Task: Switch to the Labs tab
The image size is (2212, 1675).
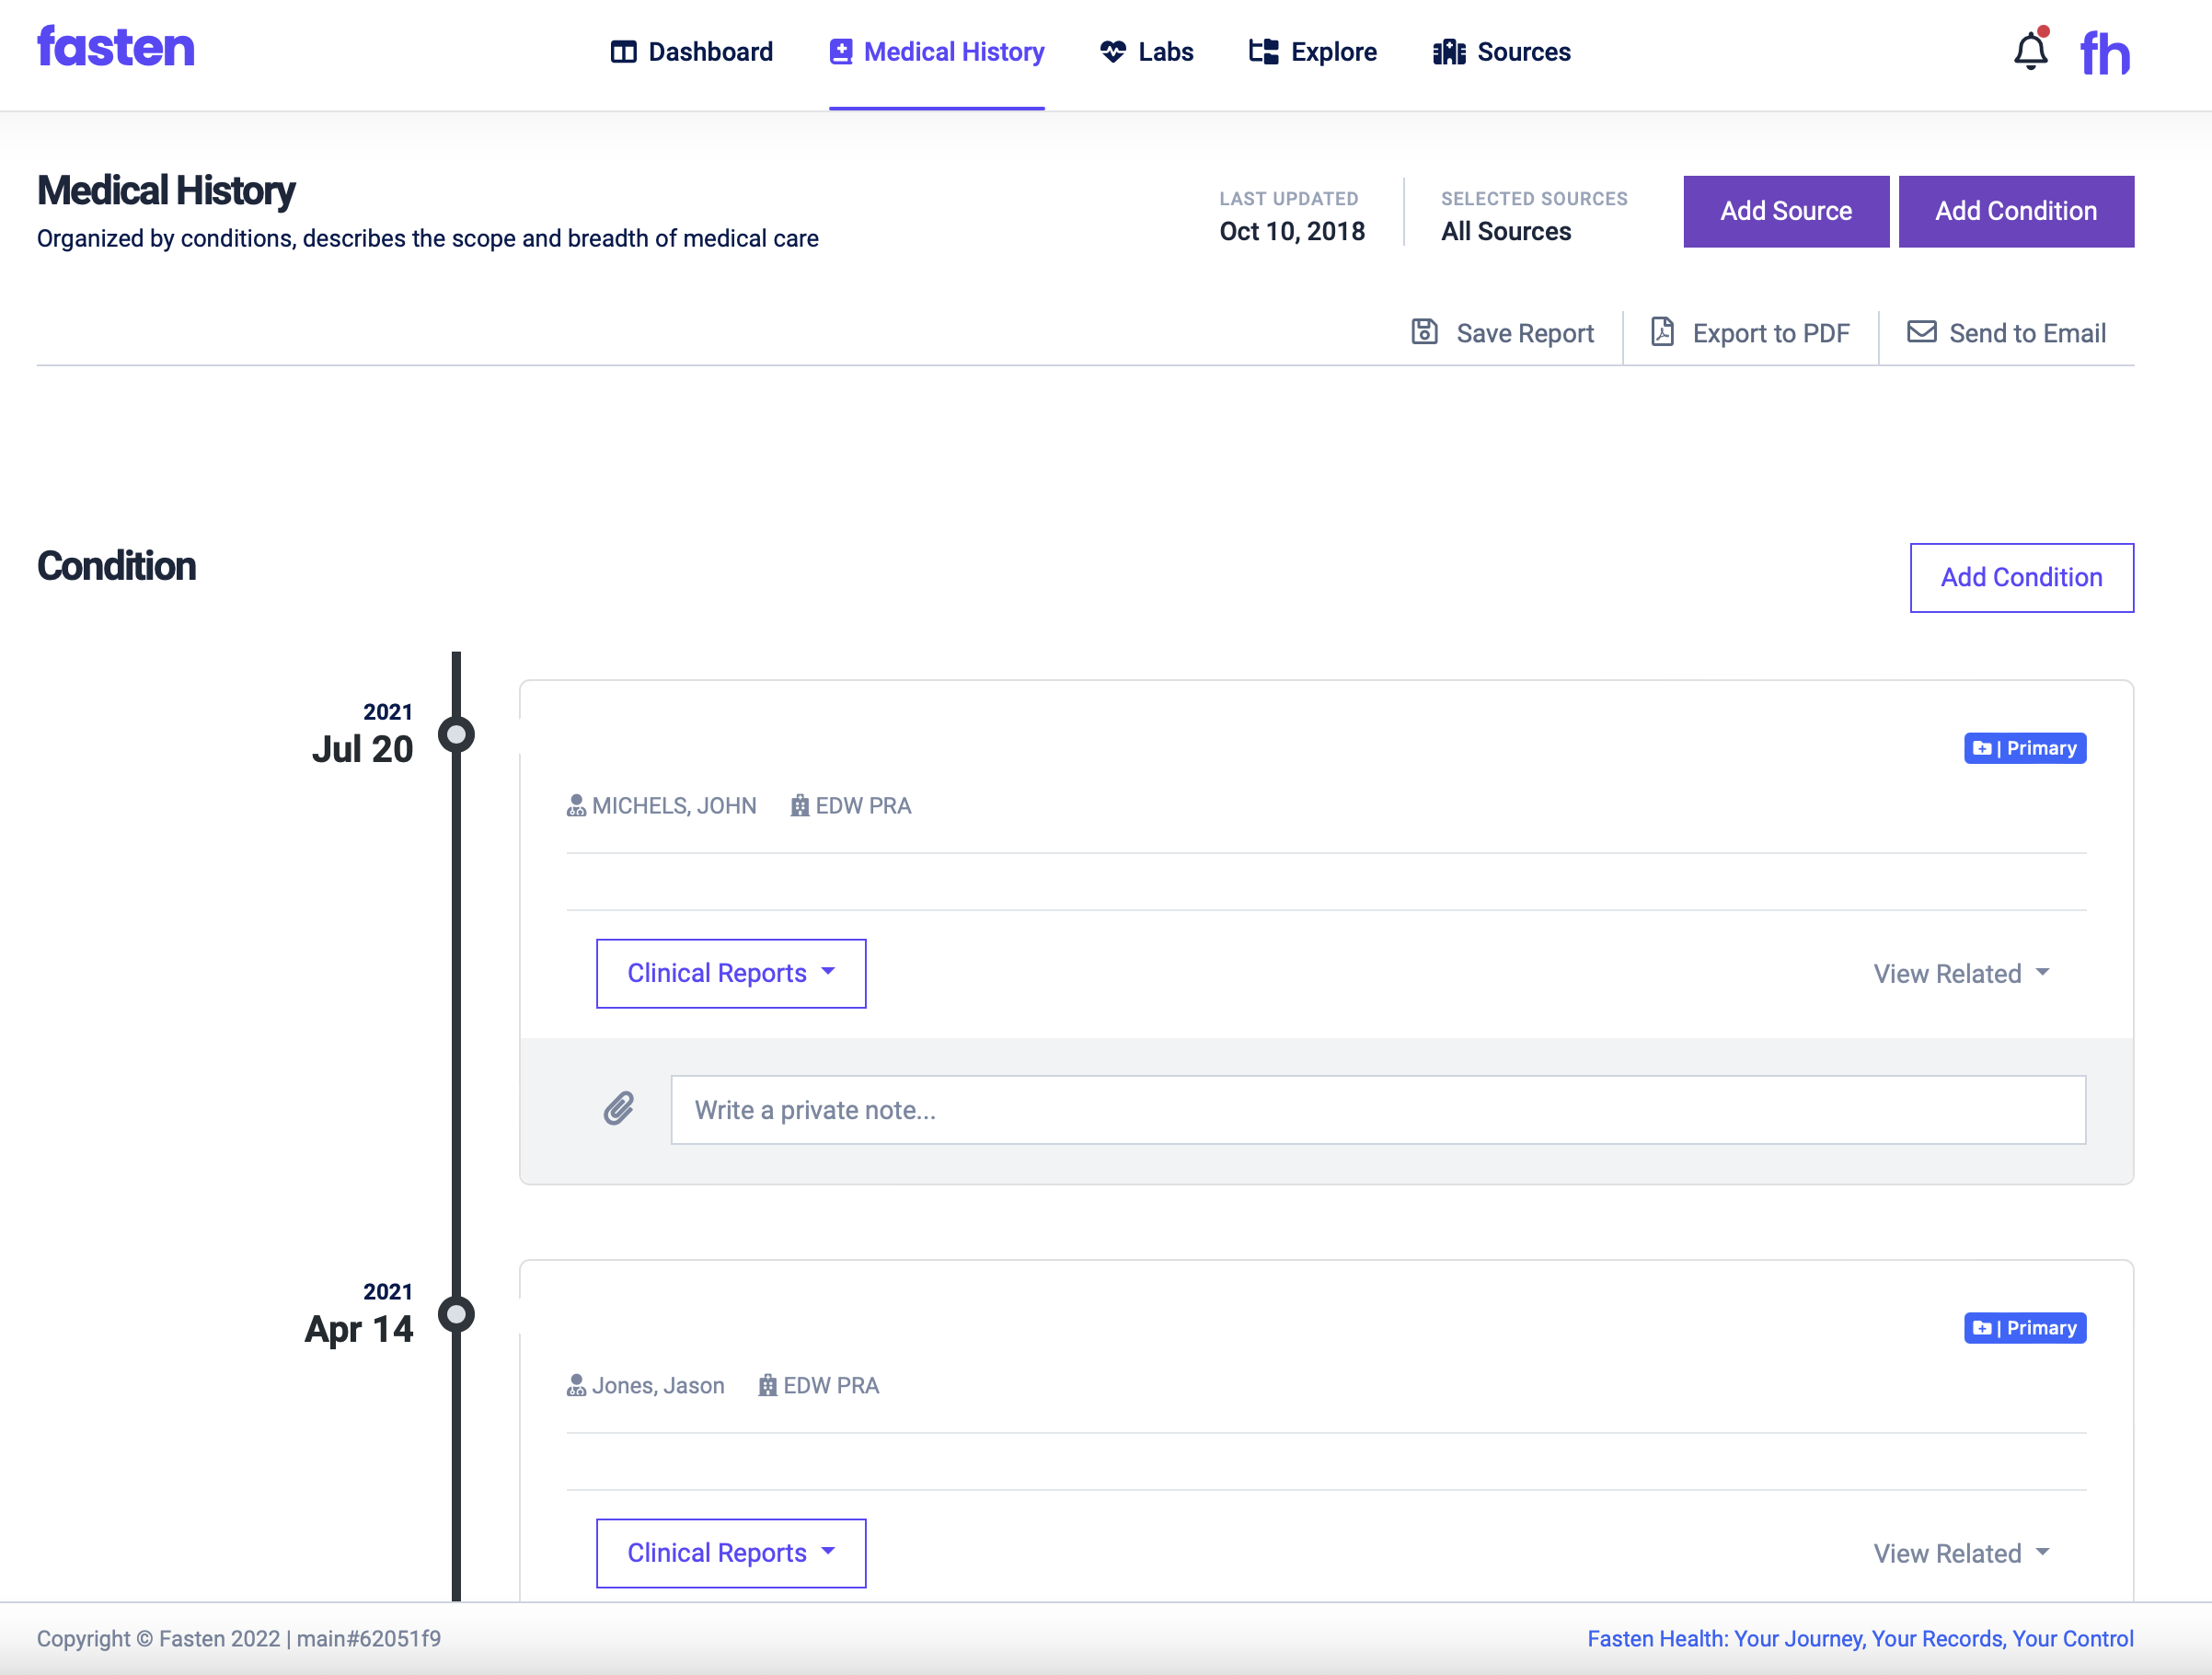Action: (1146, 52)
